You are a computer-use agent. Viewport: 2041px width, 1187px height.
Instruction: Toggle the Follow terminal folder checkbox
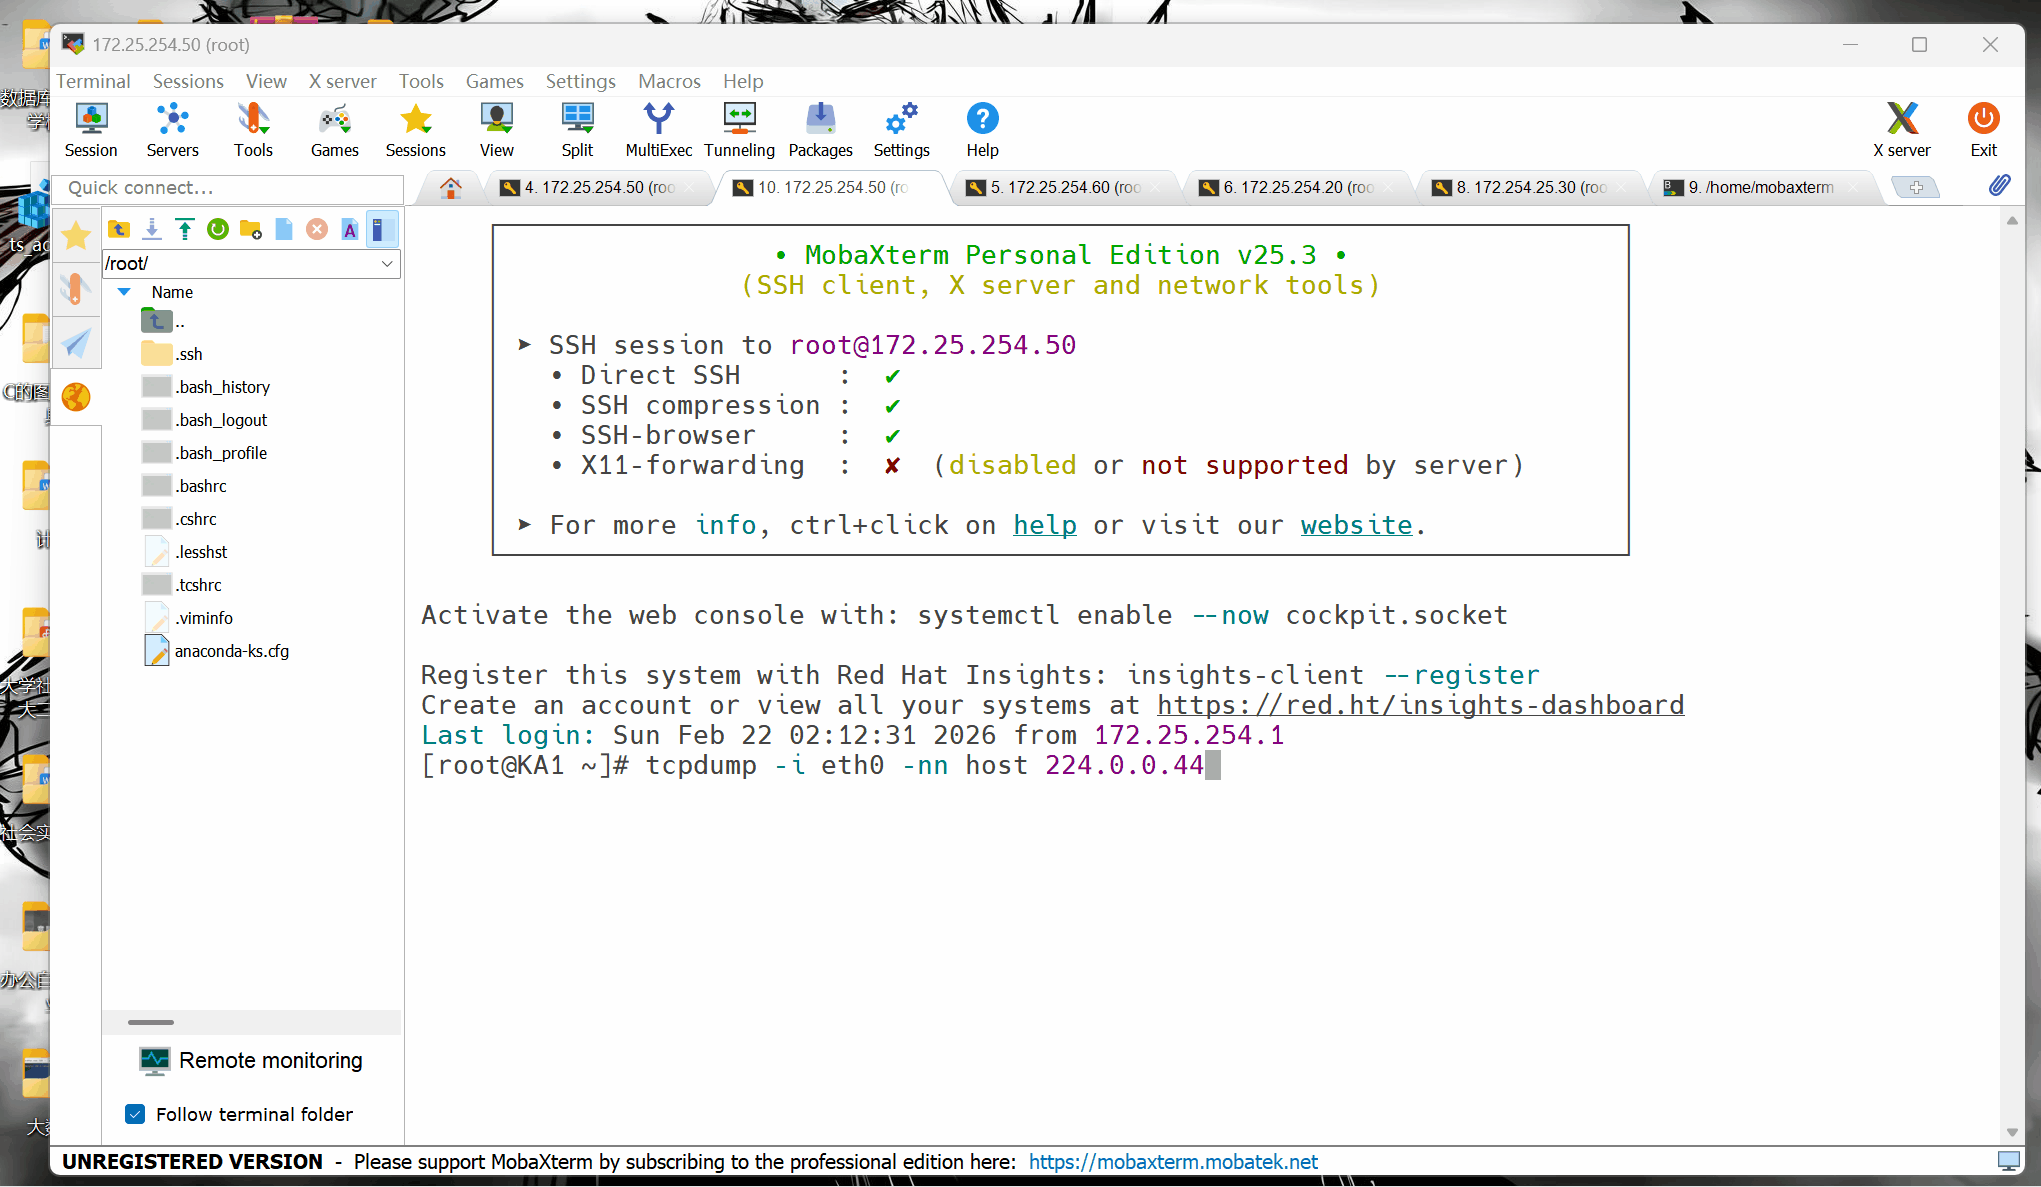[136, 1114]
